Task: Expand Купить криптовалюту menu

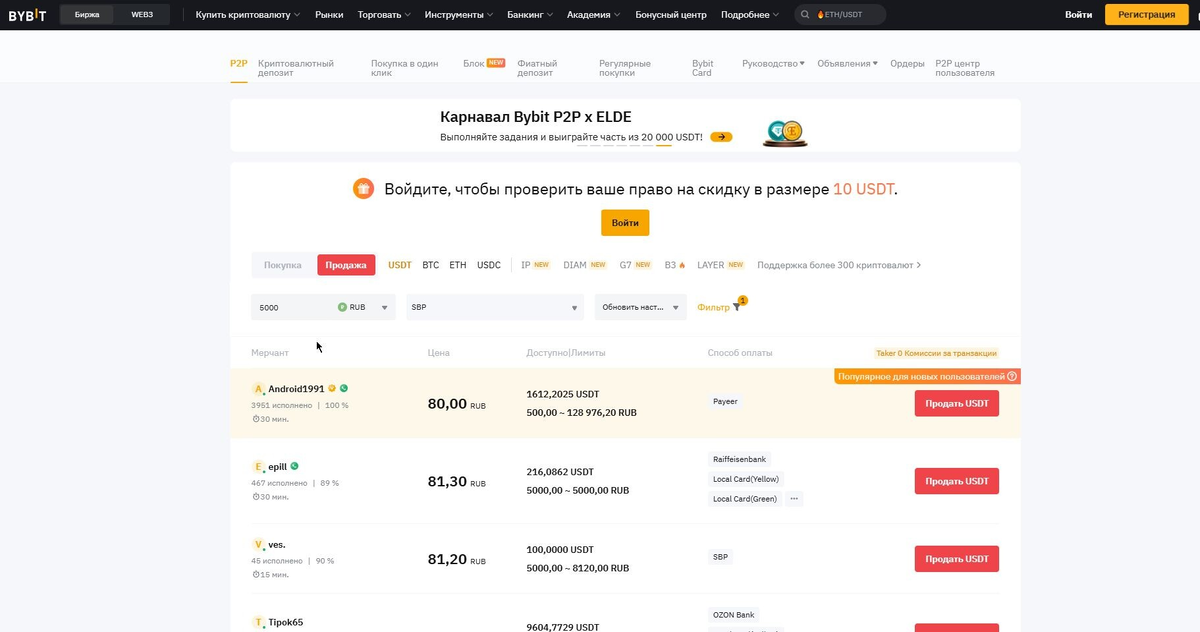Action: [x=248, y=15]
